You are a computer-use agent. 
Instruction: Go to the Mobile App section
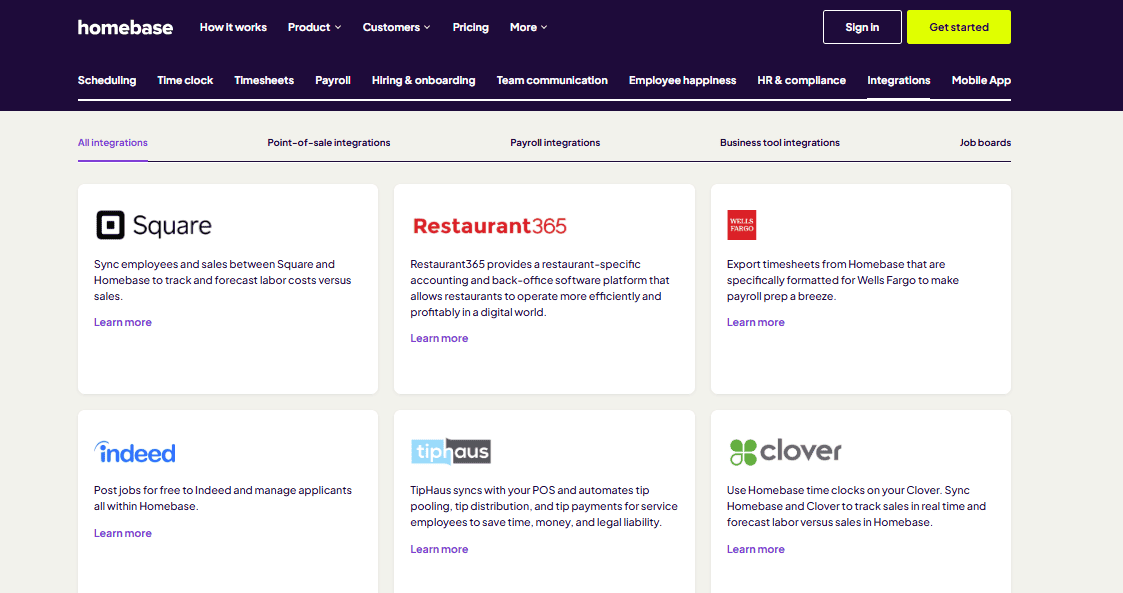pyautogui.click(x=981, y=80)
